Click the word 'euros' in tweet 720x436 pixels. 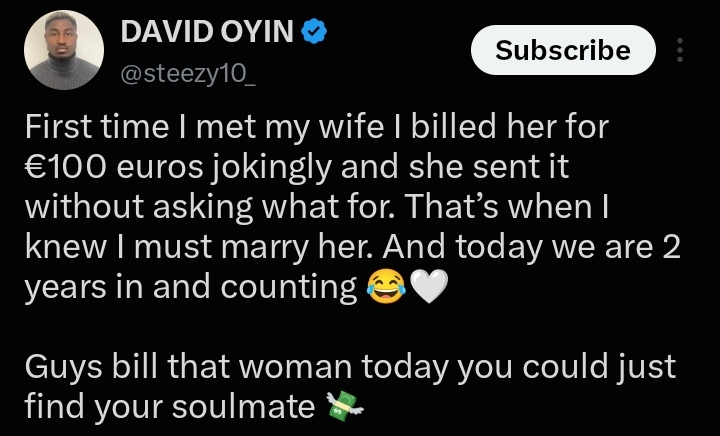coord(159,168)
